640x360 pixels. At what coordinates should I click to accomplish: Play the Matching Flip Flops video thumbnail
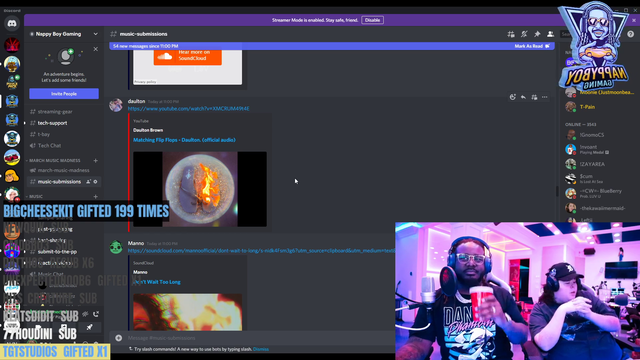coord(200,189)
